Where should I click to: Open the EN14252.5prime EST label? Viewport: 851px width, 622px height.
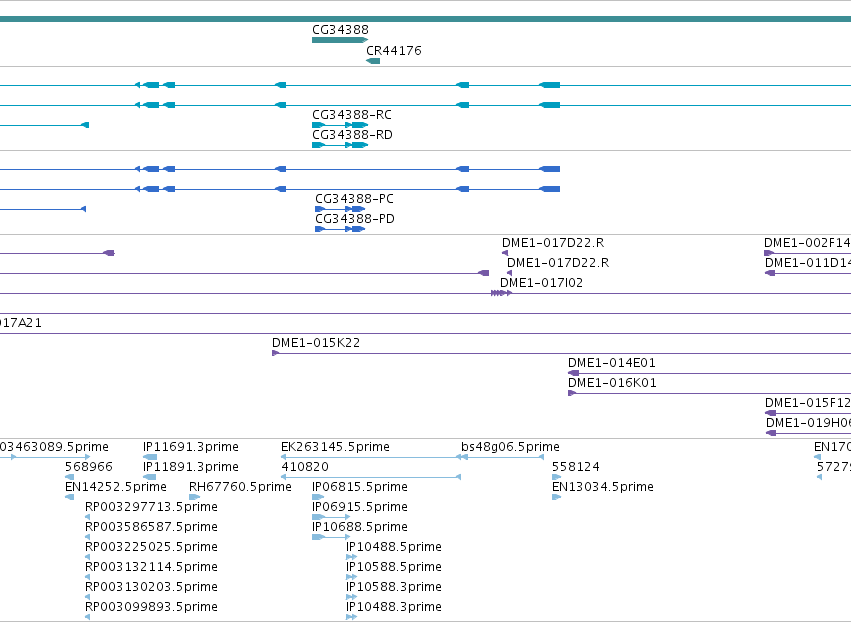pos(116,487)
